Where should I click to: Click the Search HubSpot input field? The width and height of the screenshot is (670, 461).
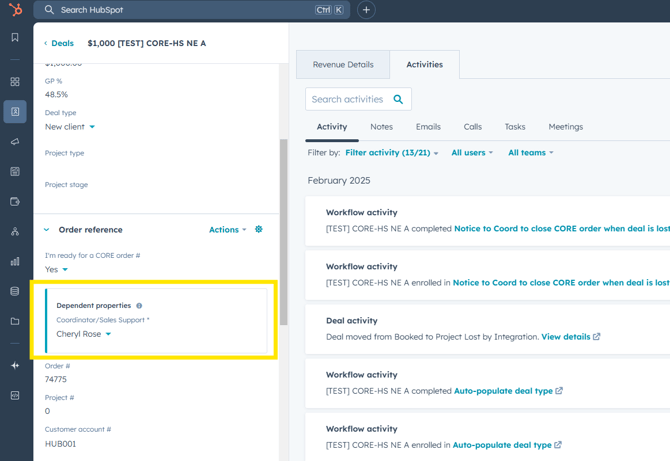coord(190,10)
